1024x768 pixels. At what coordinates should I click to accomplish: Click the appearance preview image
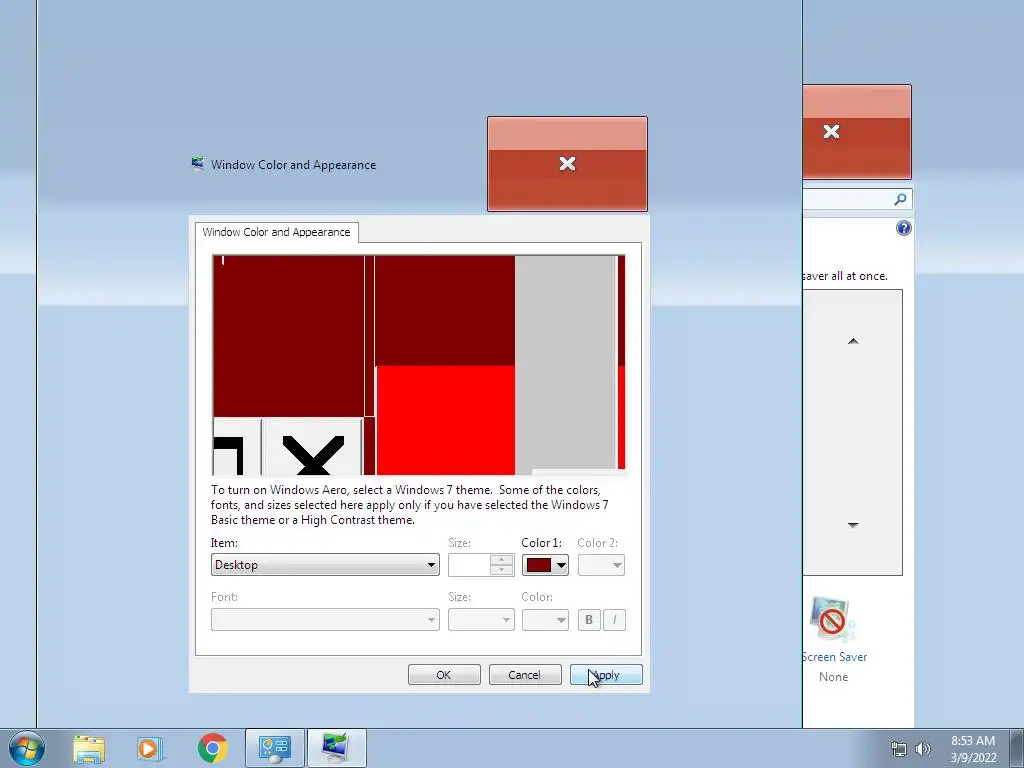(419, 365)
